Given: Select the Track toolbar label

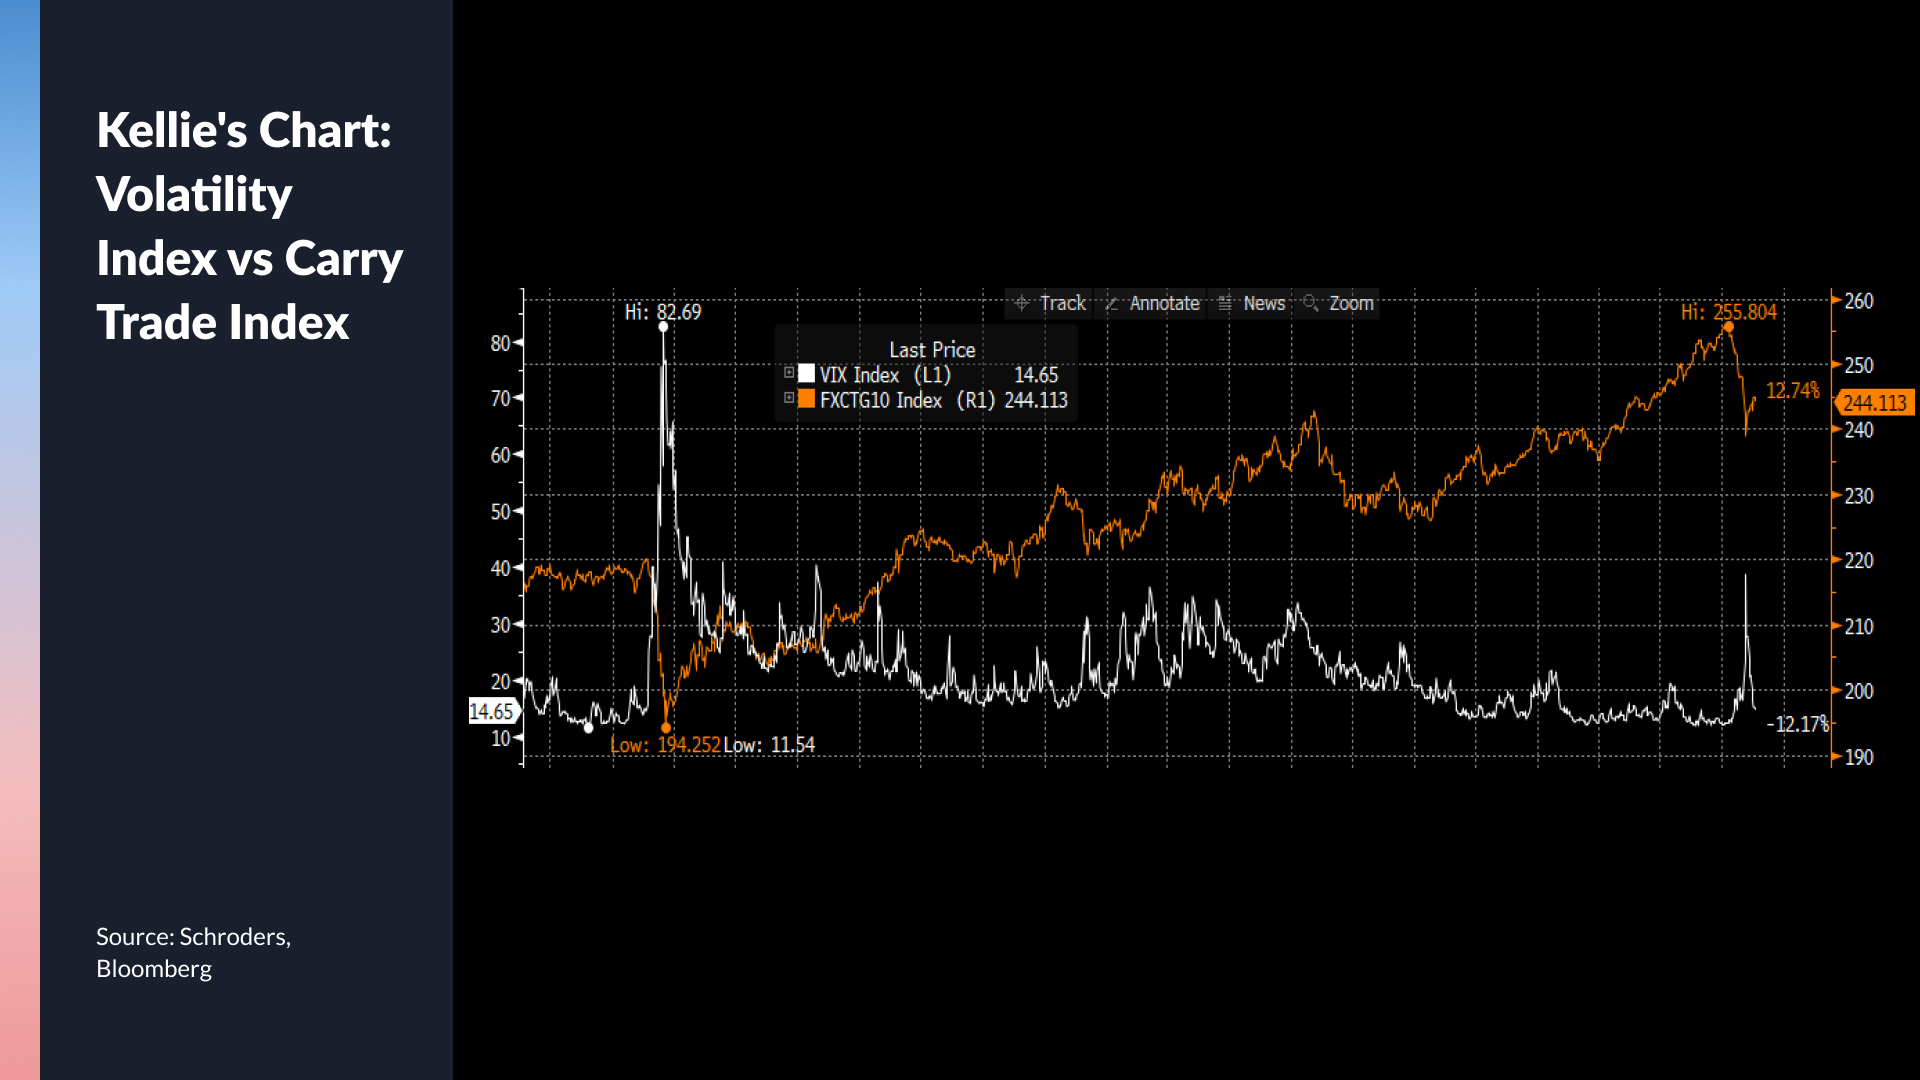Looking at the screenshot, I should (1062, 303).
